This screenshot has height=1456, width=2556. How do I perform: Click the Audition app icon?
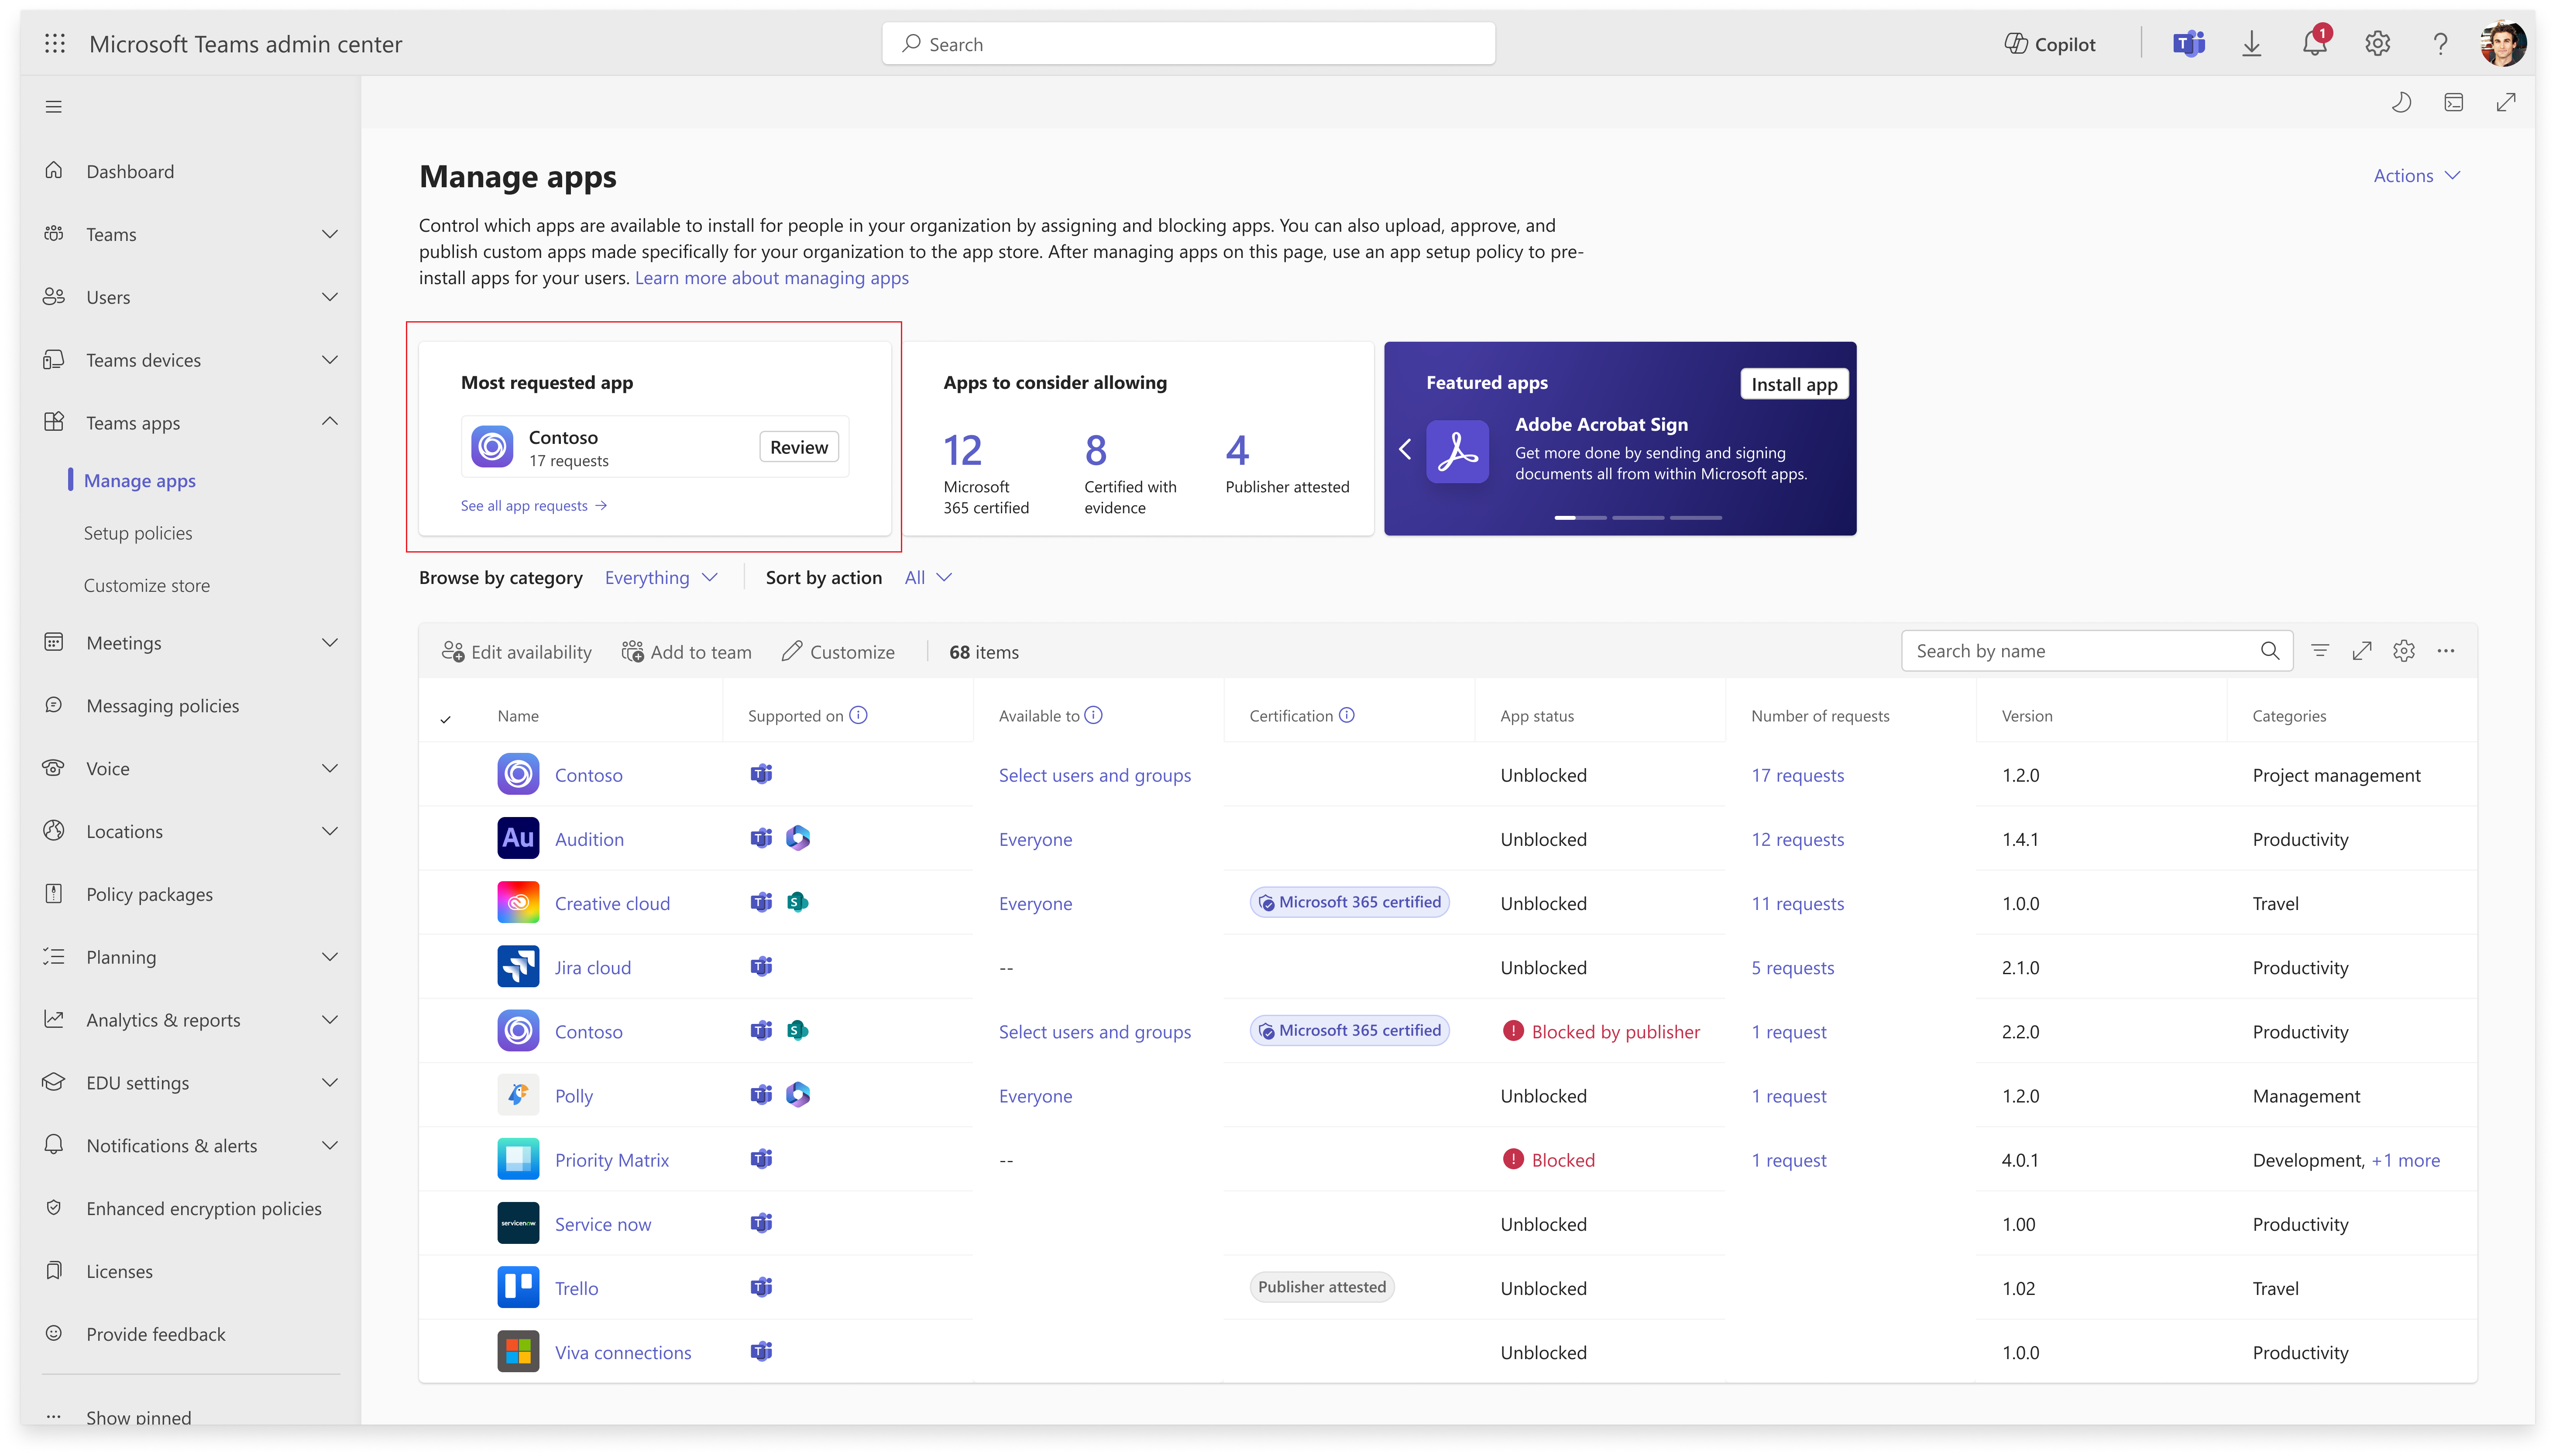click(518, 838)
